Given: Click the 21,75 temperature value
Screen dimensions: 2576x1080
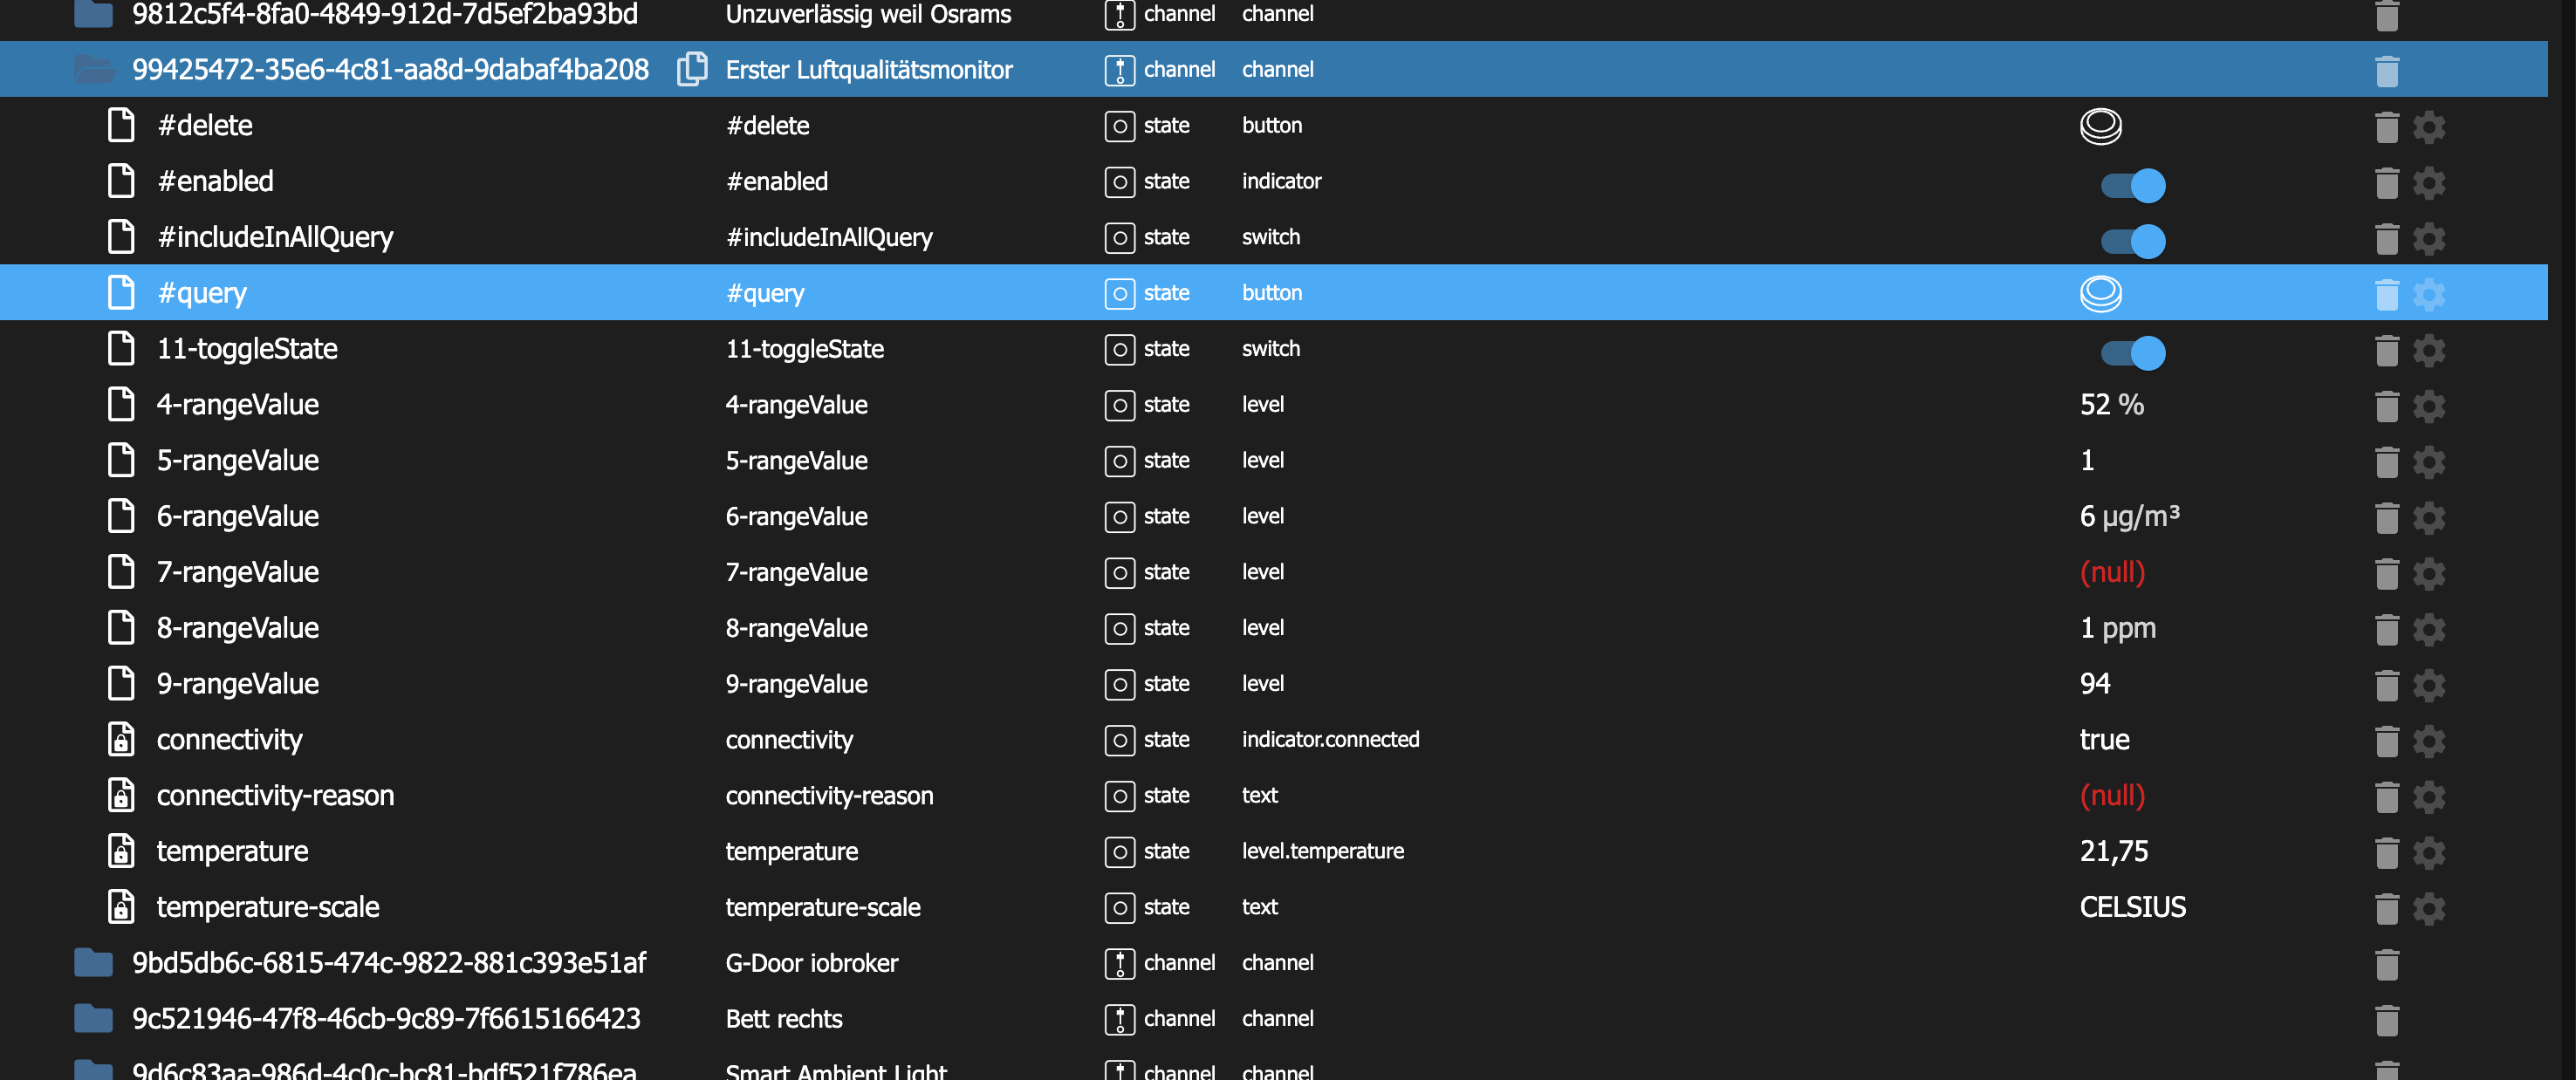Looking at the screenshot, I should 2113,851.
